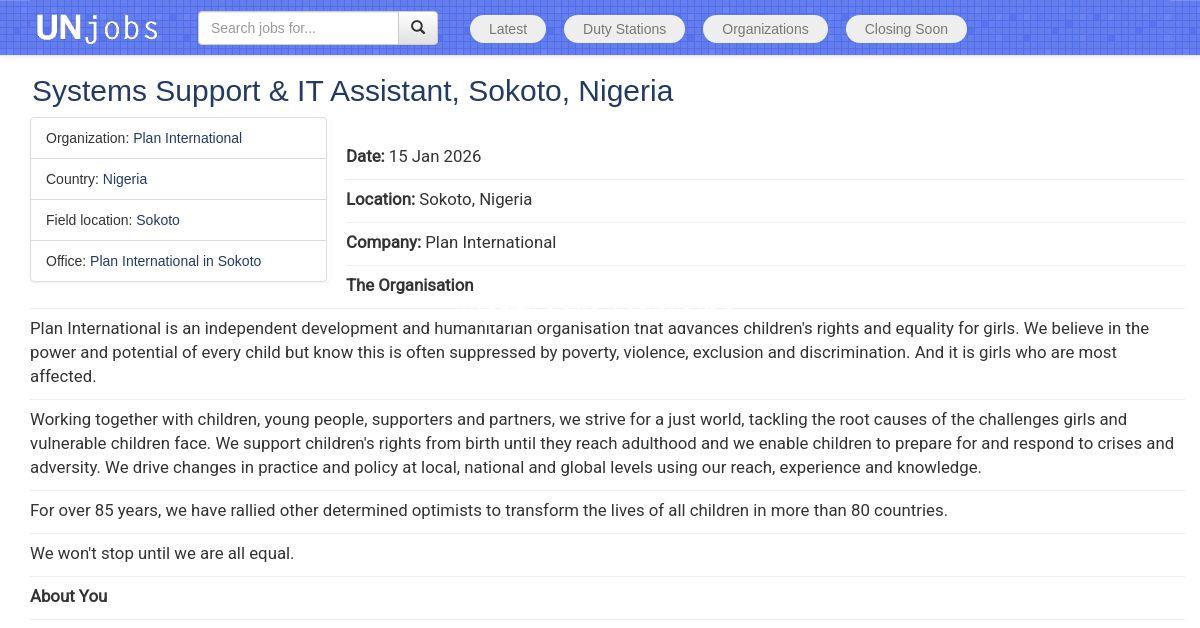This screenshot has height=628, width=1200.
Task: Open the Plan International organization link
Action: click(x=187, y=138)
